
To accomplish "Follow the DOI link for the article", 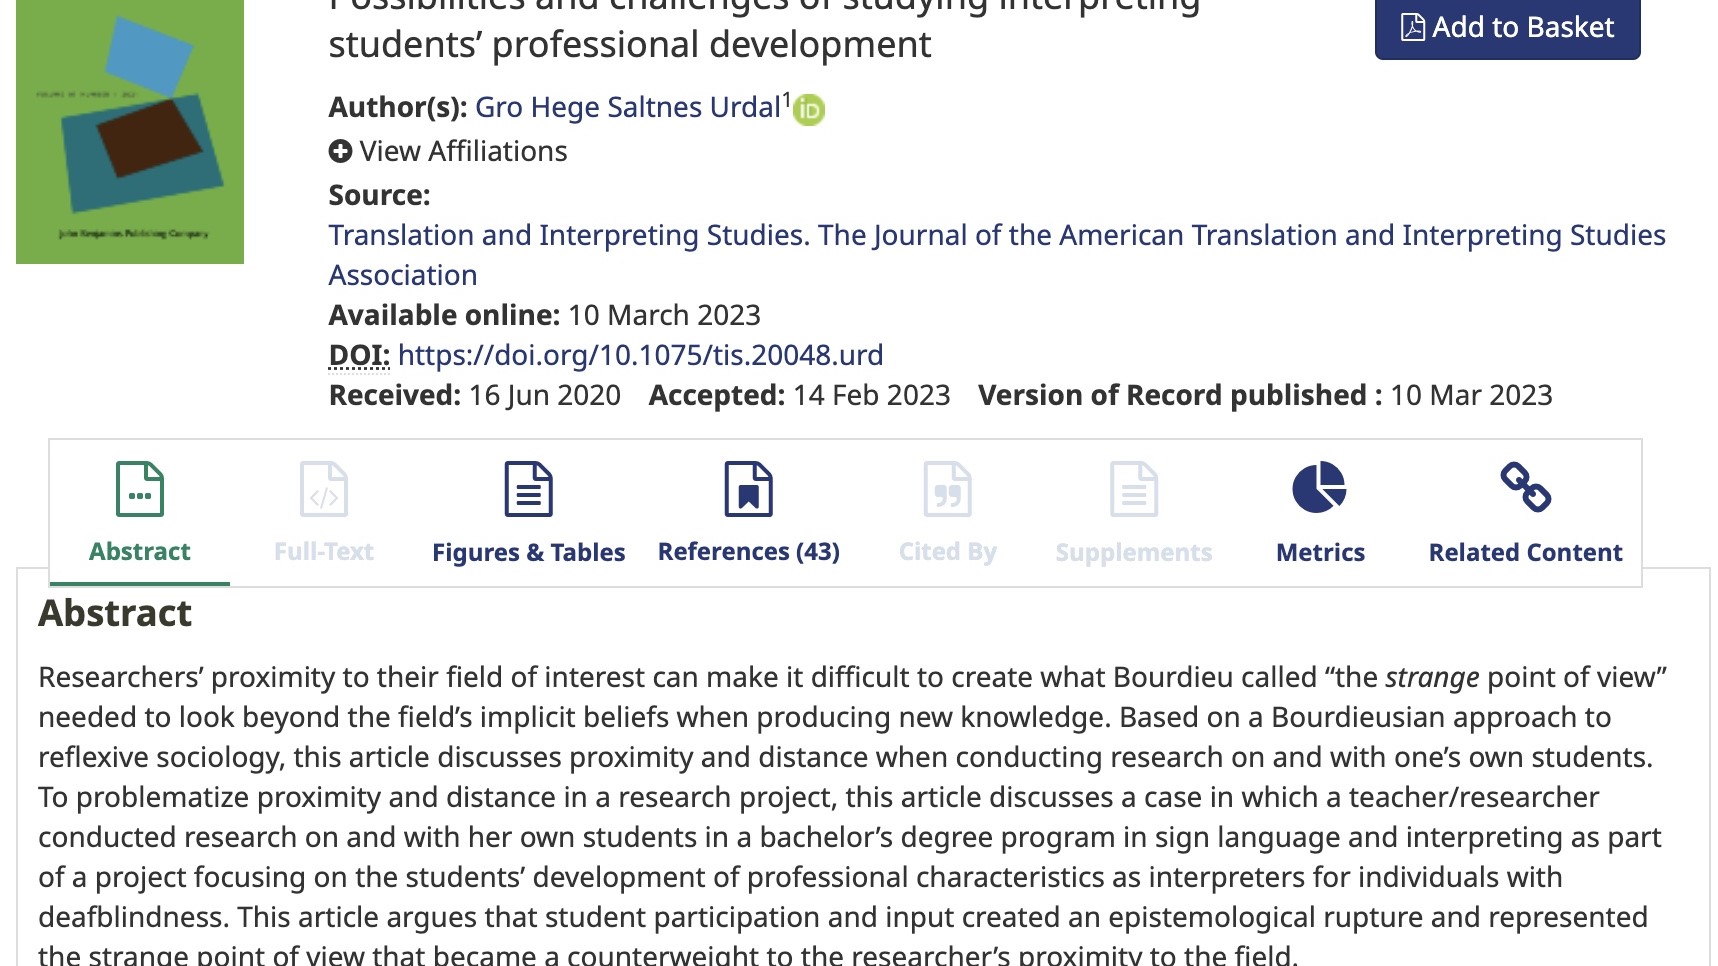I will coord(640,355).
